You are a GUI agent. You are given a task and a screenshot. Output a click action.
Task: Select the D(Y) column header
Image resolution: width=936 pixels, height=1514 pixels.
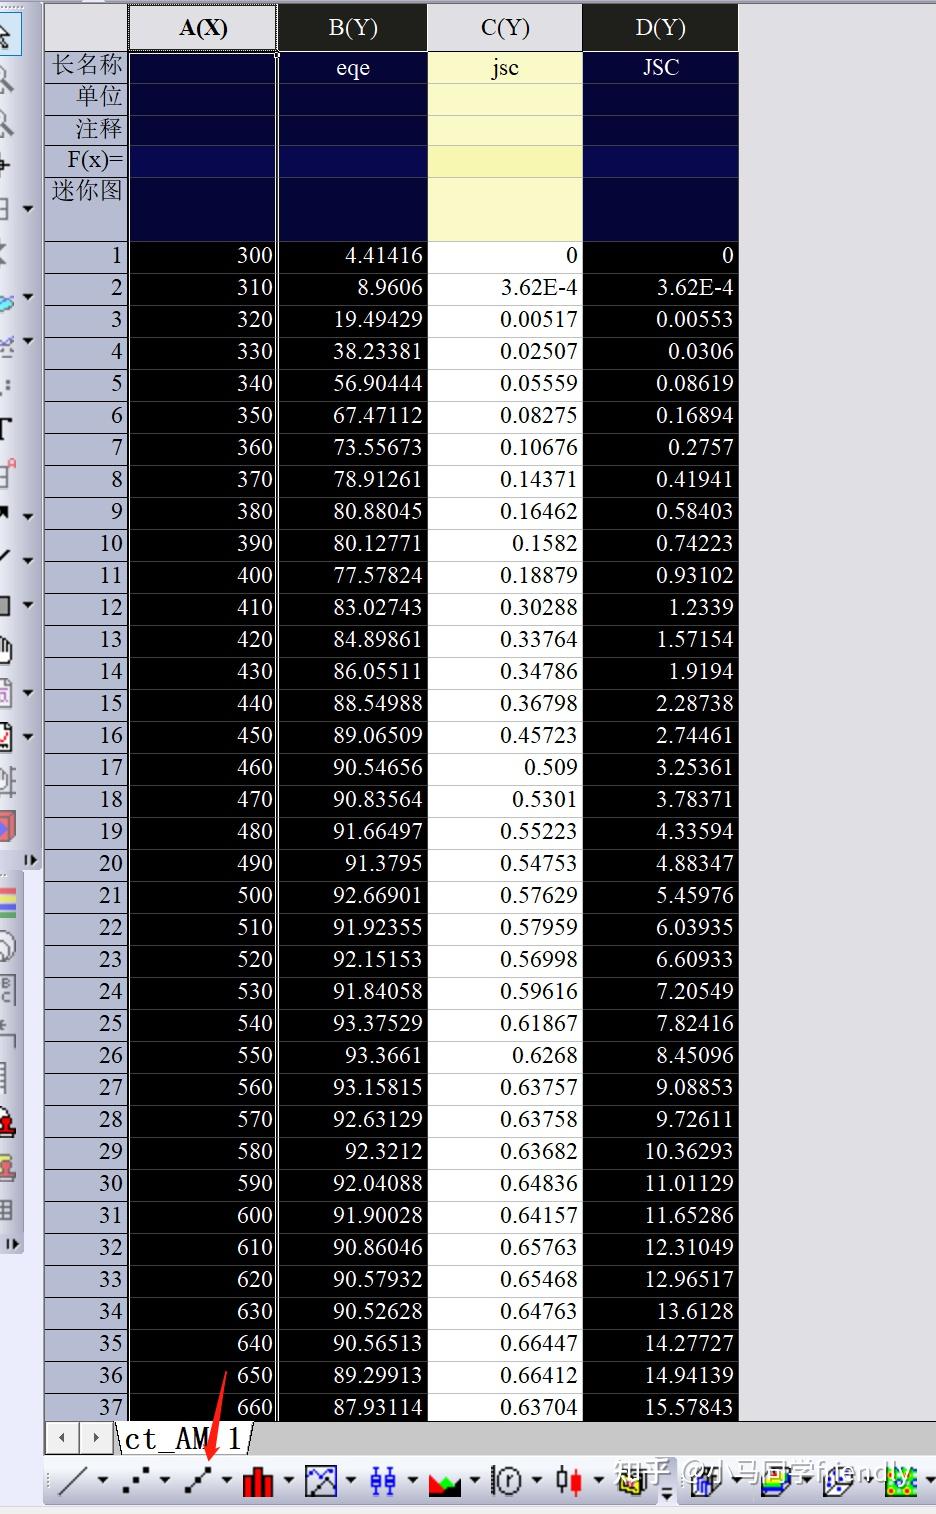pyautogui.click(x=660, y=28)
